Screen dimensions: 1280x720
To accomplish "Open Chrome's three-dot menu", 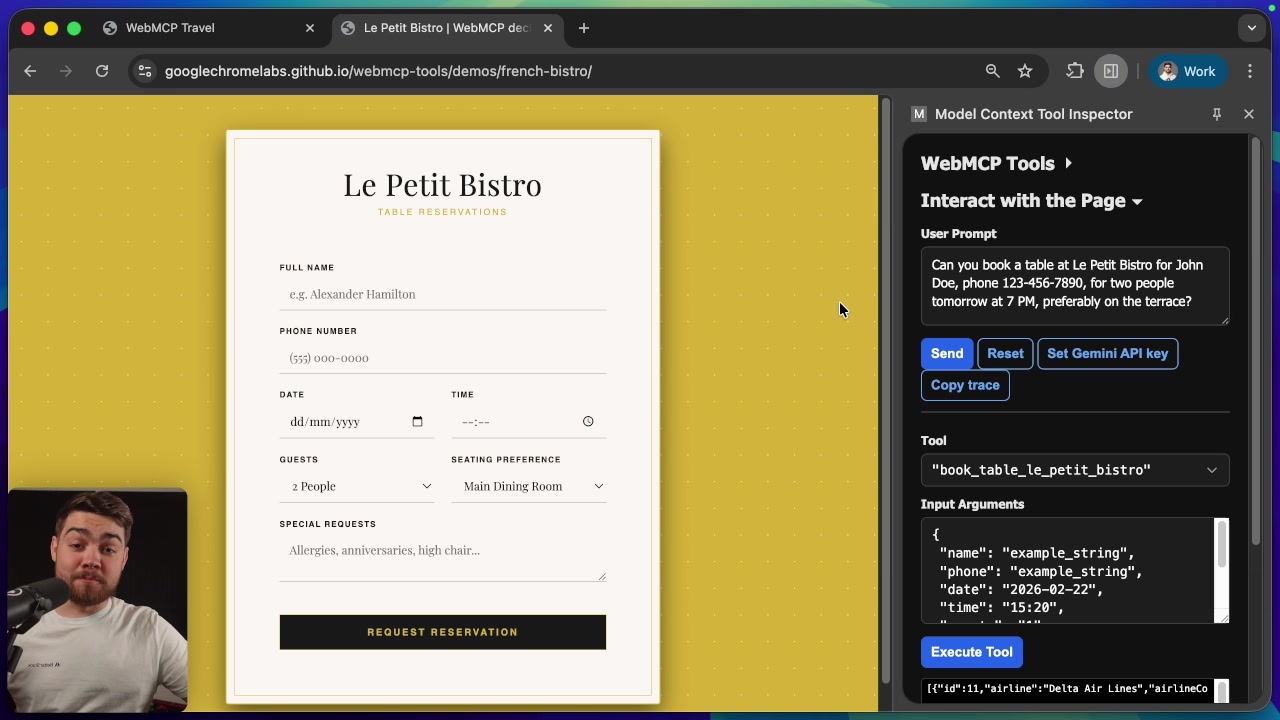I will [1250, 71].
